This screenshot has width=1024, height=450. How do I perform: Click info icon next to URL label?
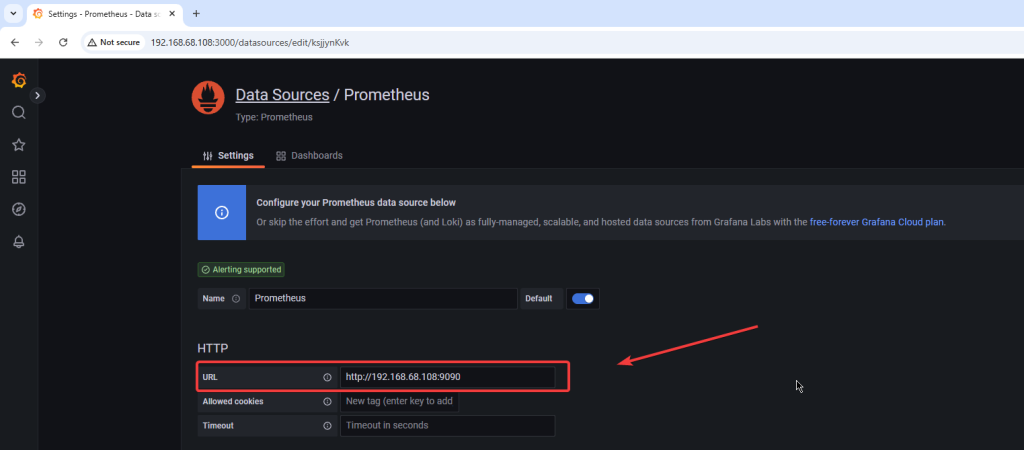pos(327,377)
